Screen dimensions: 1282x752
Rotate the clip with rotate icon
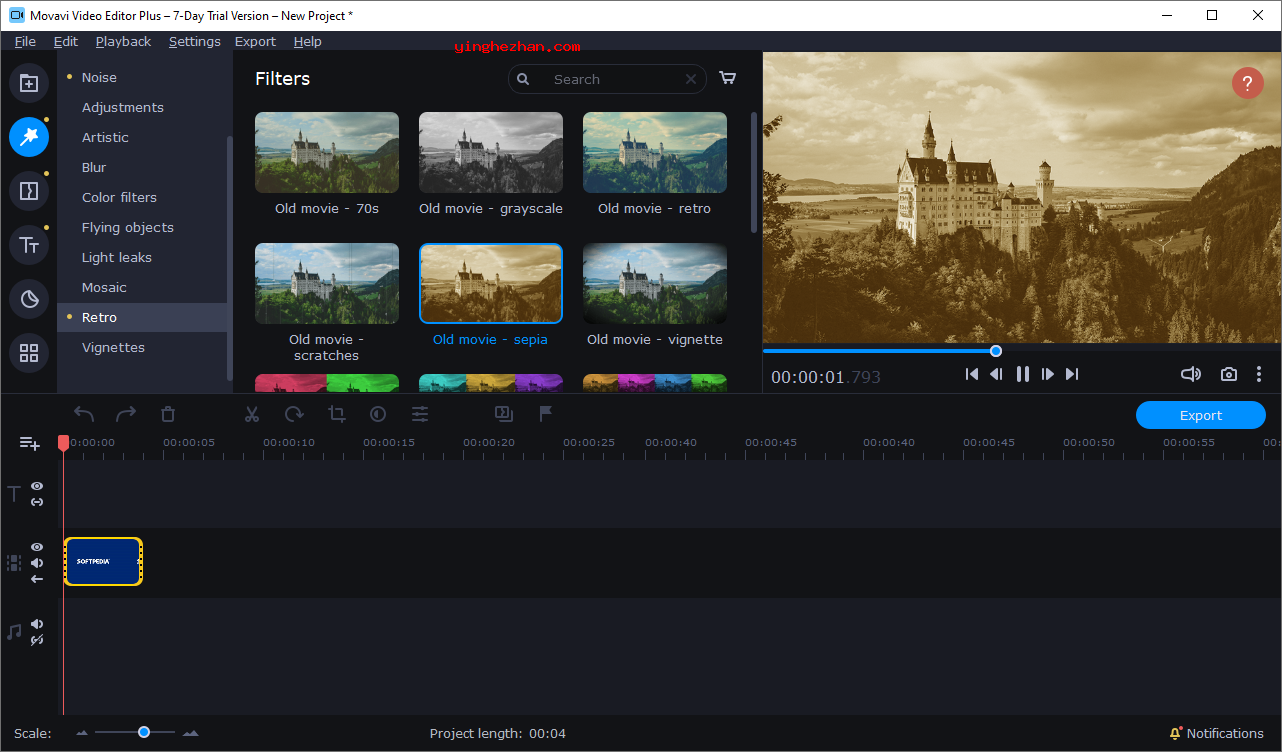294,414
